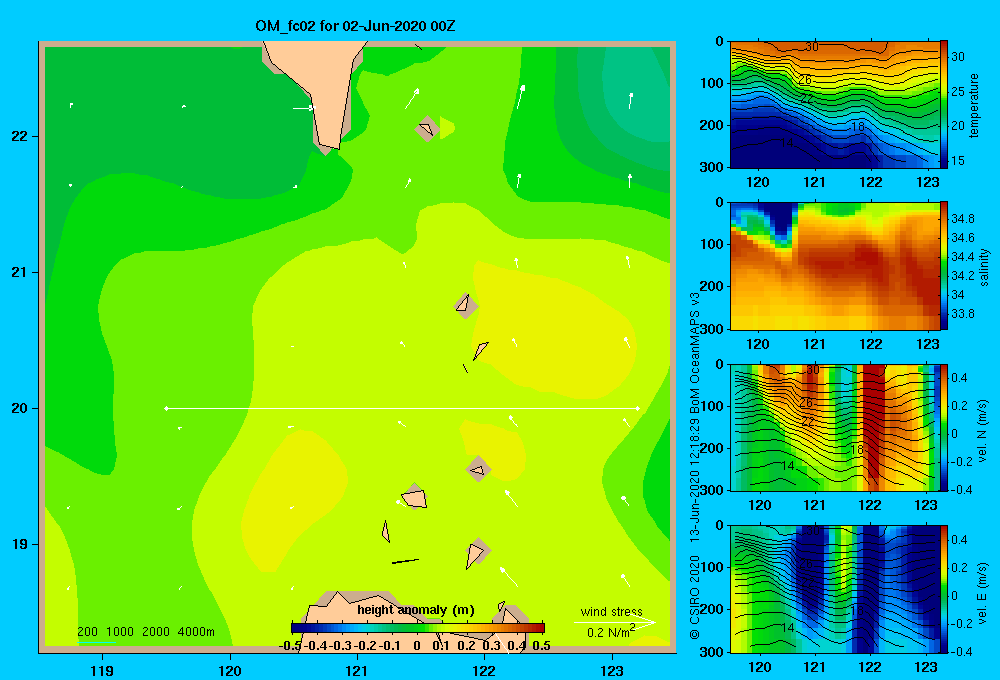Open the northward velocity section panel
1000x680 pixels.
[x=835, y=428]
